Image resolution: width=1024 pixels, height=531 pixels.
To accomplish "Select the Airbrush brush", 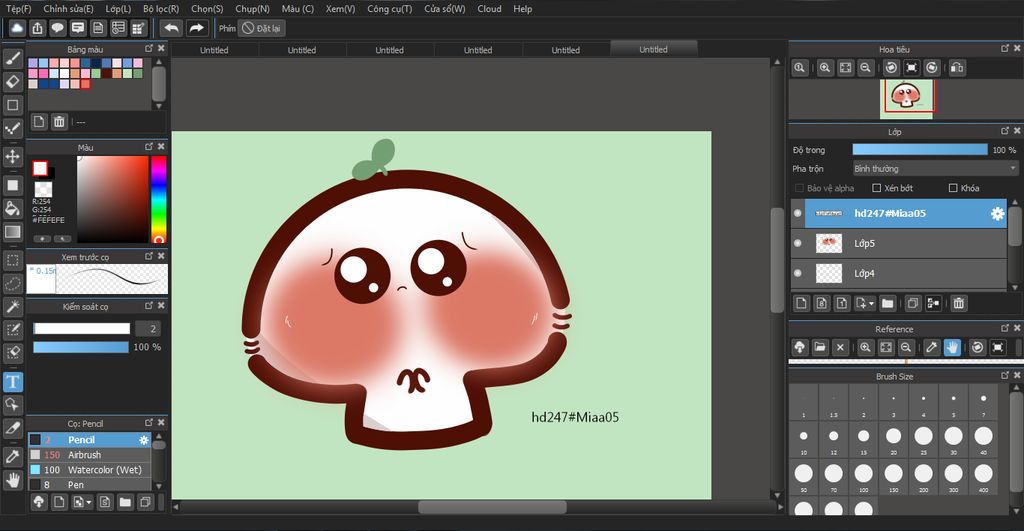I will (89, 455).
